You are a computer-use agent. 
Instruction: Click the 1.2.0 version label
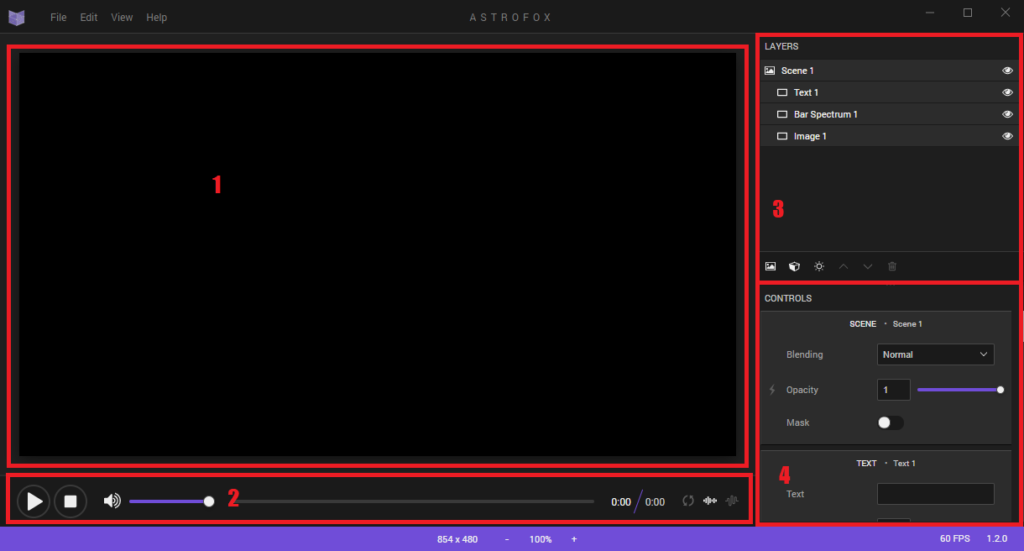(x=997, y=539)
